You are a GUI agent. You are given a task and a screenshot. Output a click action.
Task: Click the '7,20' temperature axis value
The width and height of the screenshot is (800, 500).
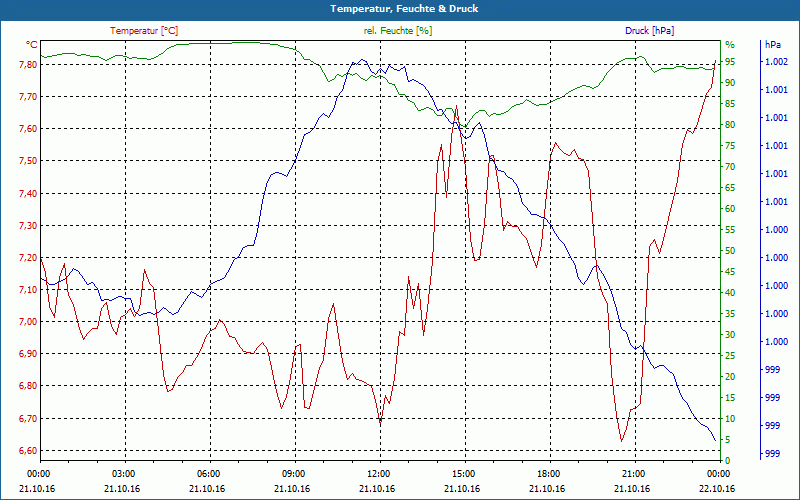click(29, 258)
